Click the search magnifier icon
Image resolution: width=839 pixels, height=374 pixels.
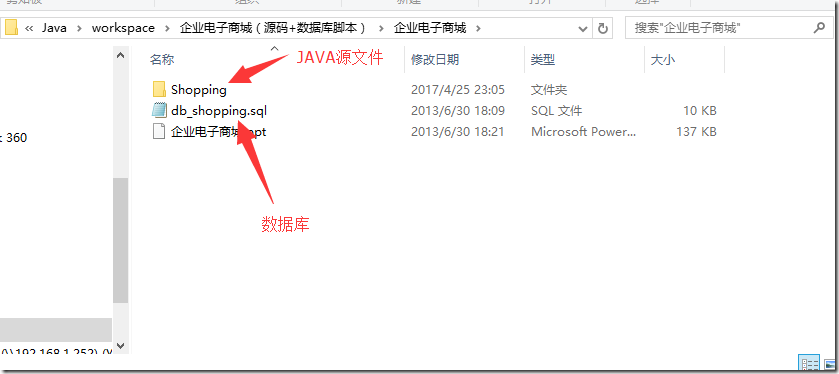coord(819,28)
